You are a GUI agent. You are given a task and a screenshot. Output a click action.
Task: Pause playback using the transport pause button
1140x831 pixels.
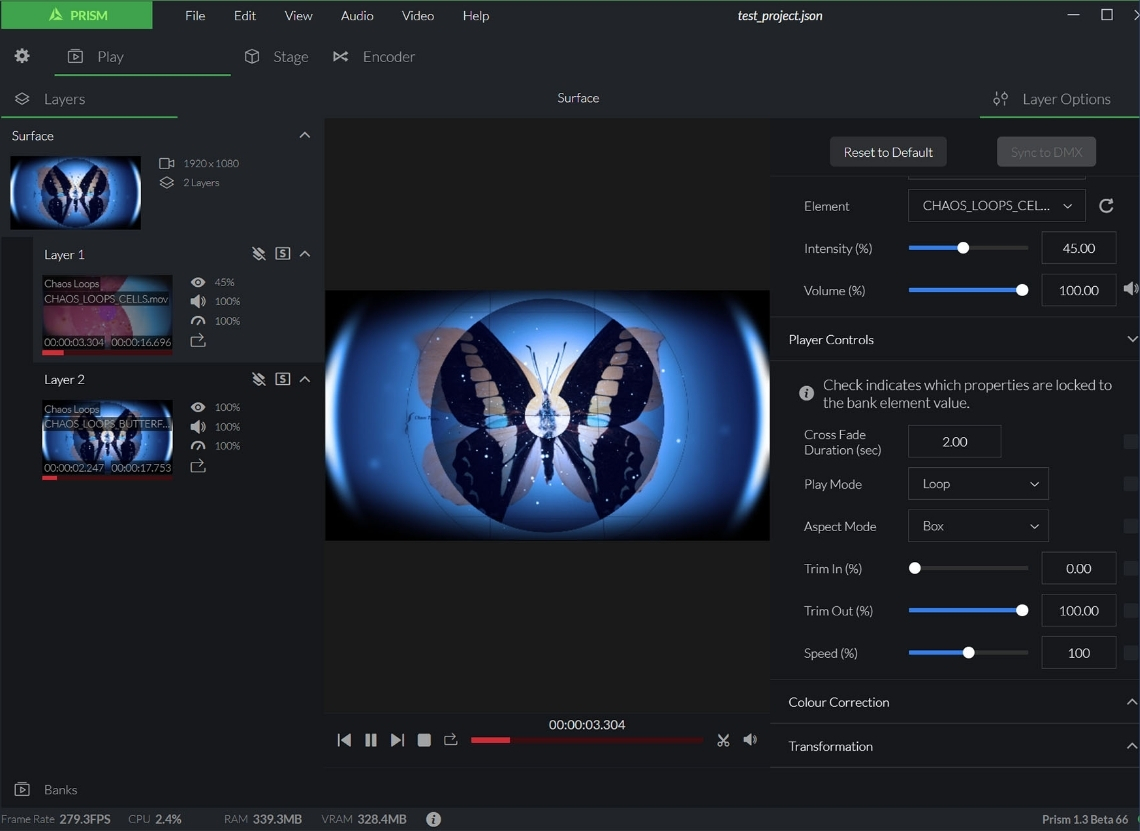(x=371, y=740)
